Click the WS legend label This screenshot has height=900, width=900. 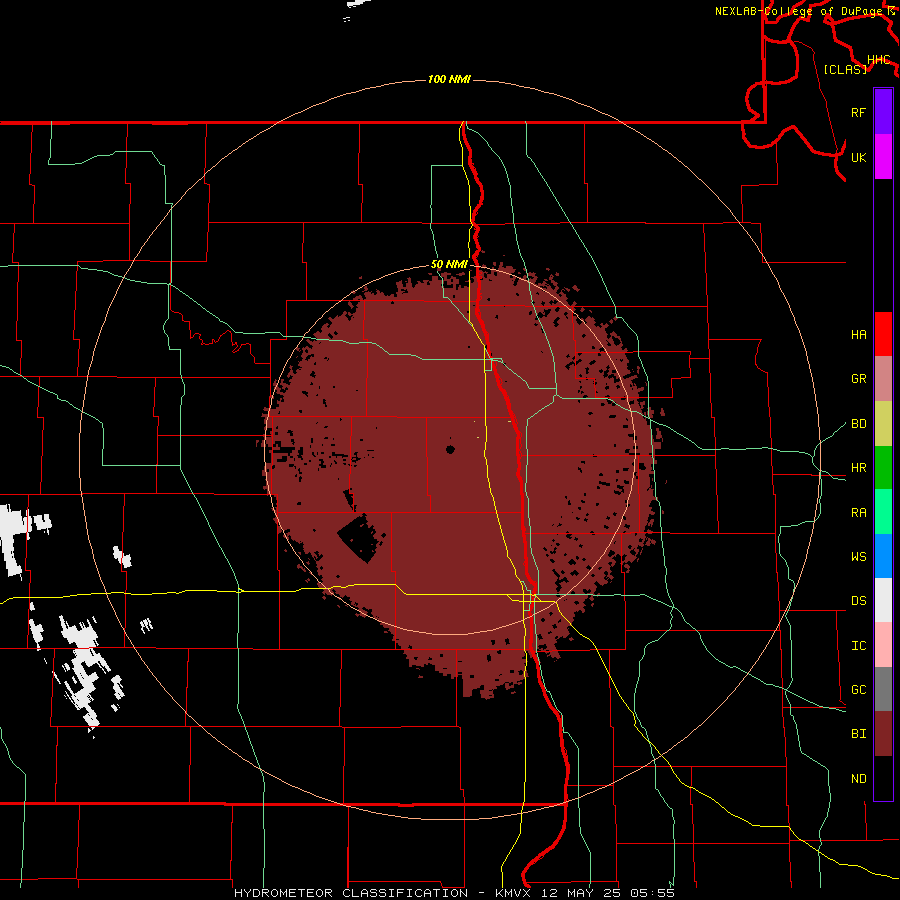(858, 557)
